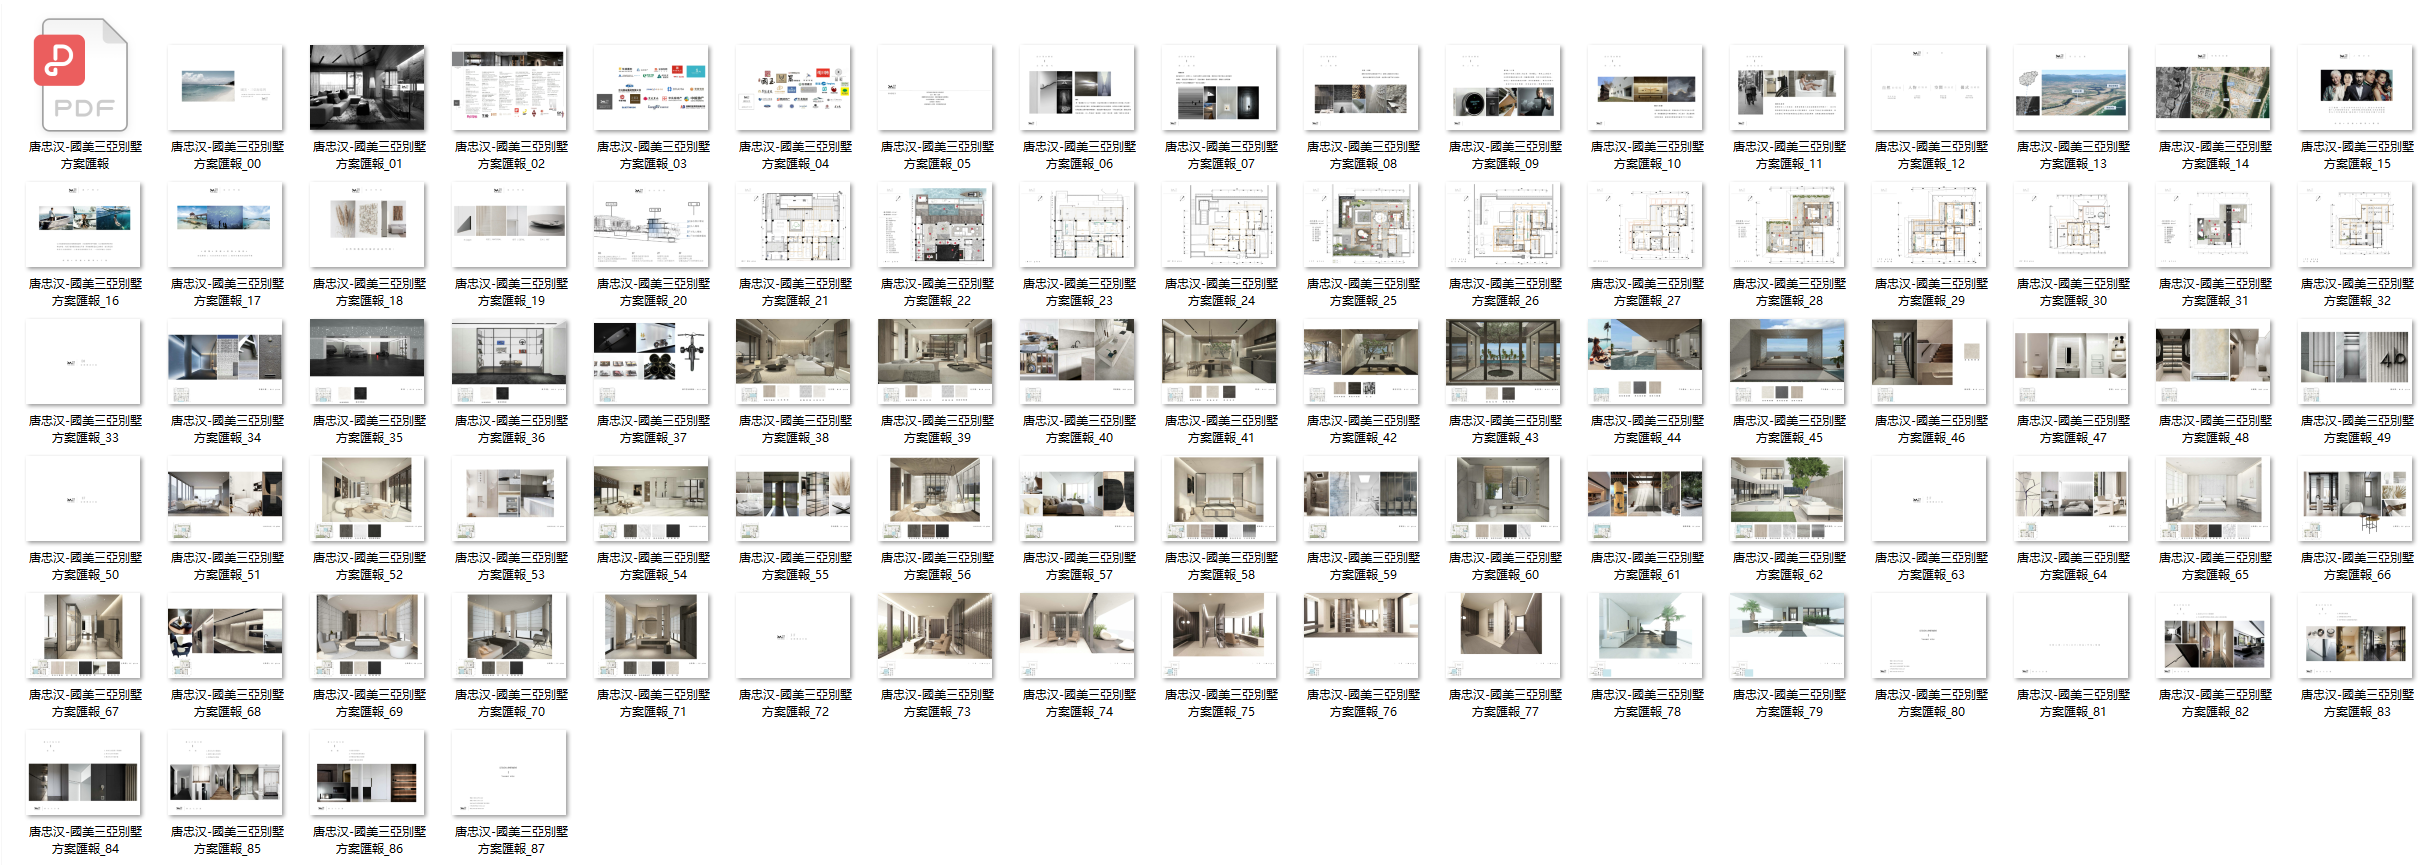Click thumbnail of file 方案匯報_00

[225, 88]
